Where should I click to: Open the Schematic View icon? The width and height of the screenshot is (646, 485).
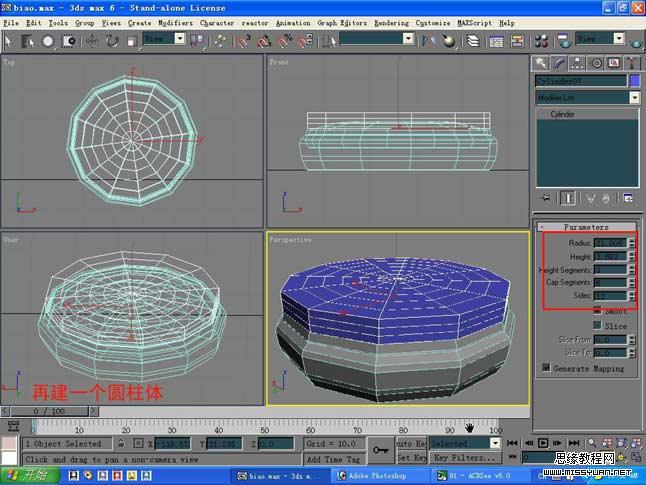[x=517, y=41]
